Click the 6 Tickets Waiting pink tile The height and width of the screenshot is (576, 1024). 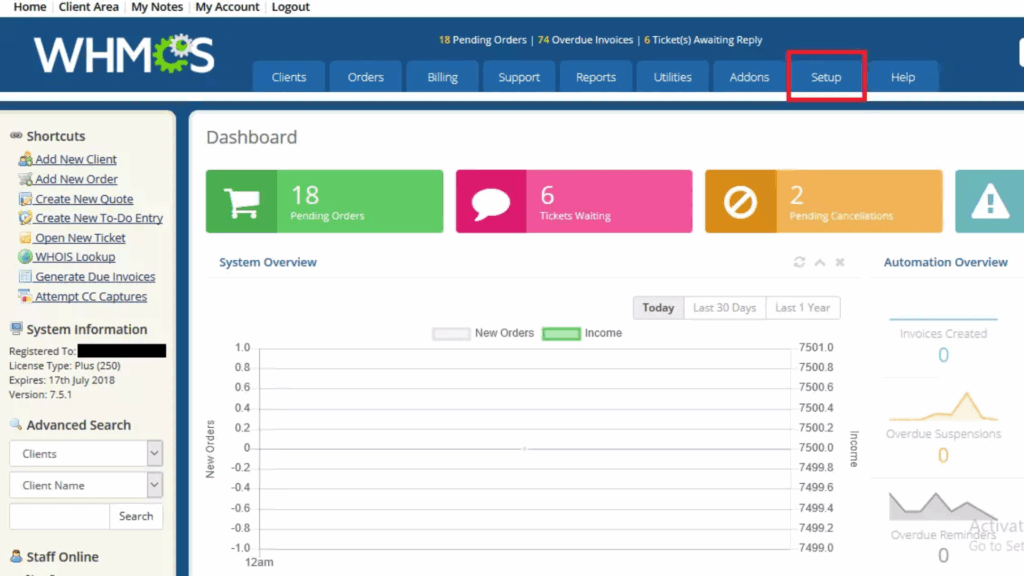pos(574,201)
